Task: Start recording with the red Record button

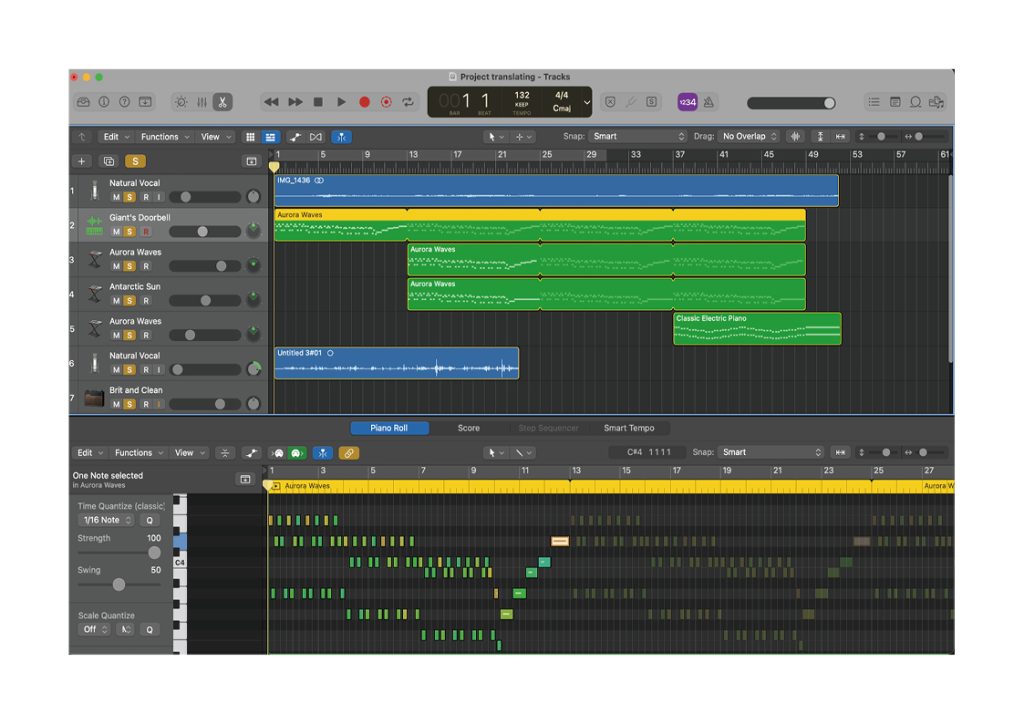Action: click(364, 102)
